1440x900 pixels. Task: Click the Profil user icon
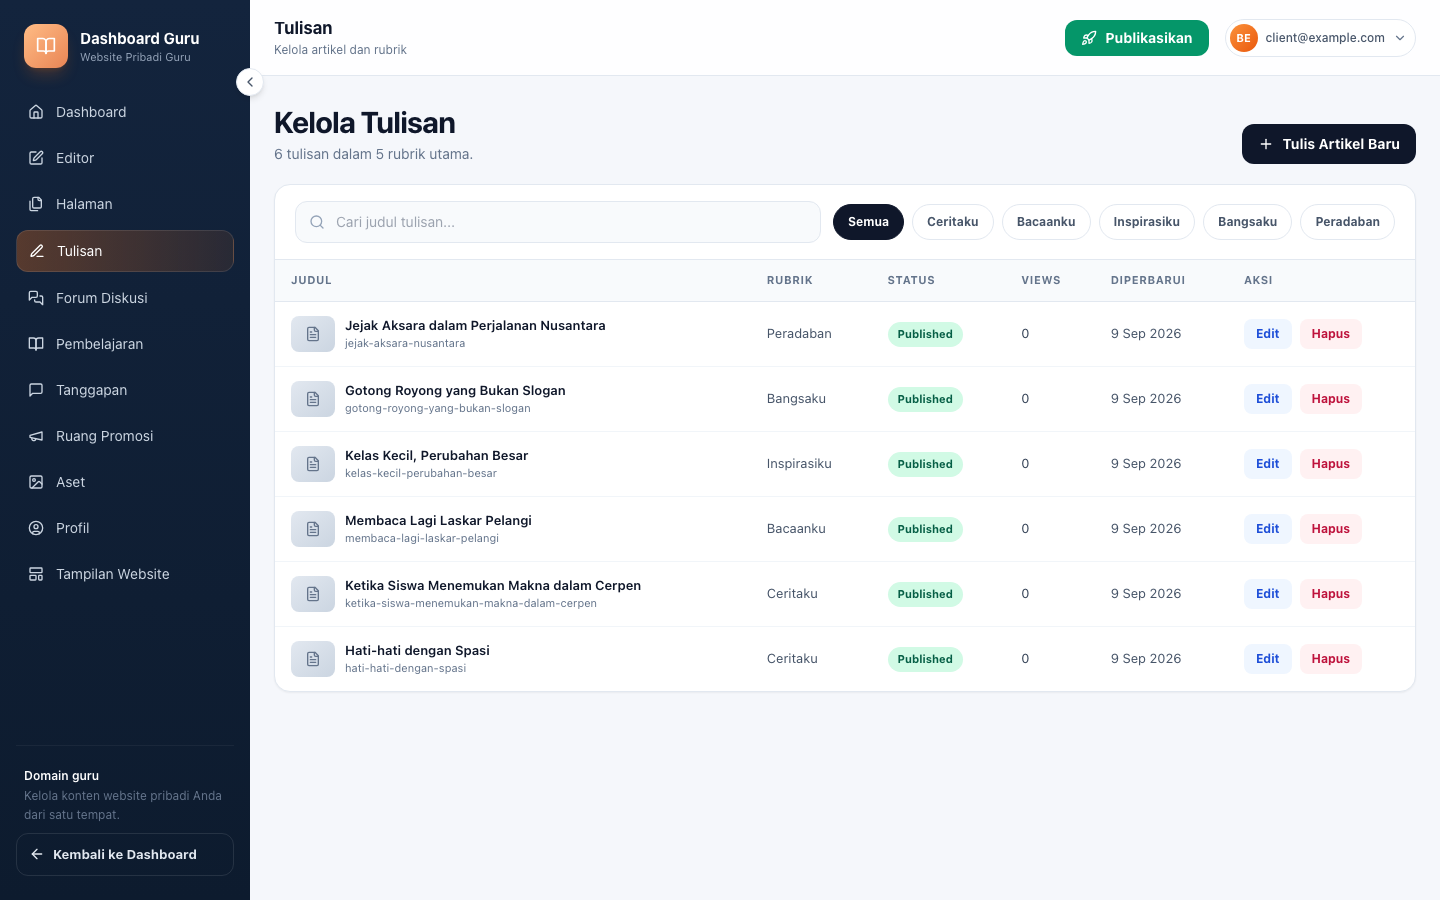pyautogui.click(x=36, y=528)
